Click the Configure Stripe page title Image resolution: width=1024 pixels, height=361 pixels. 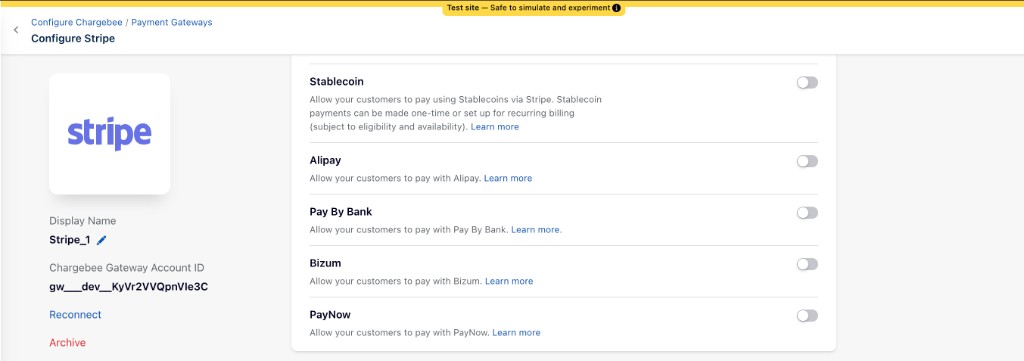73,39
